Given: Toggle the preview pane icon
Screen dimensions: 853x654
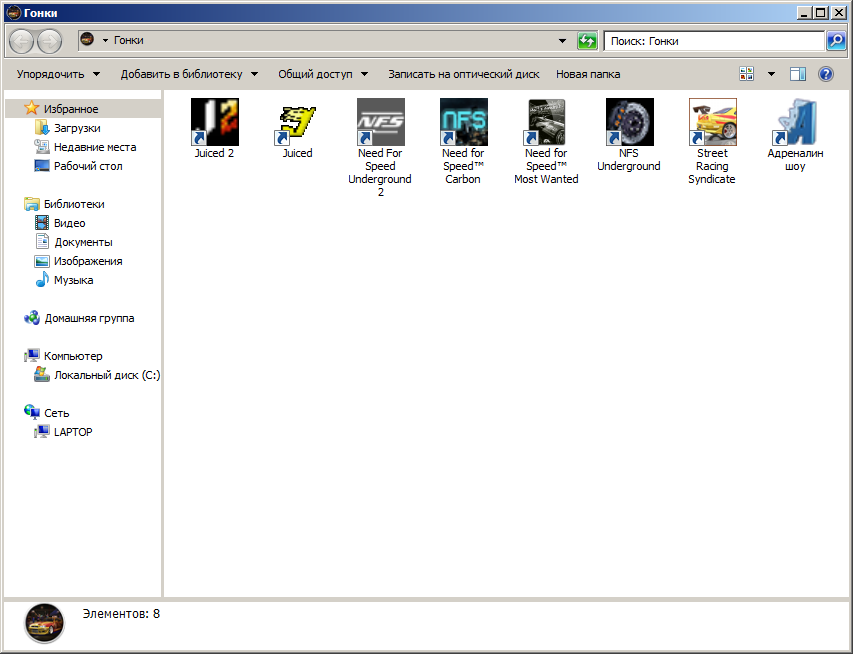Looking at the screenshot, I should tap(798, 74).
